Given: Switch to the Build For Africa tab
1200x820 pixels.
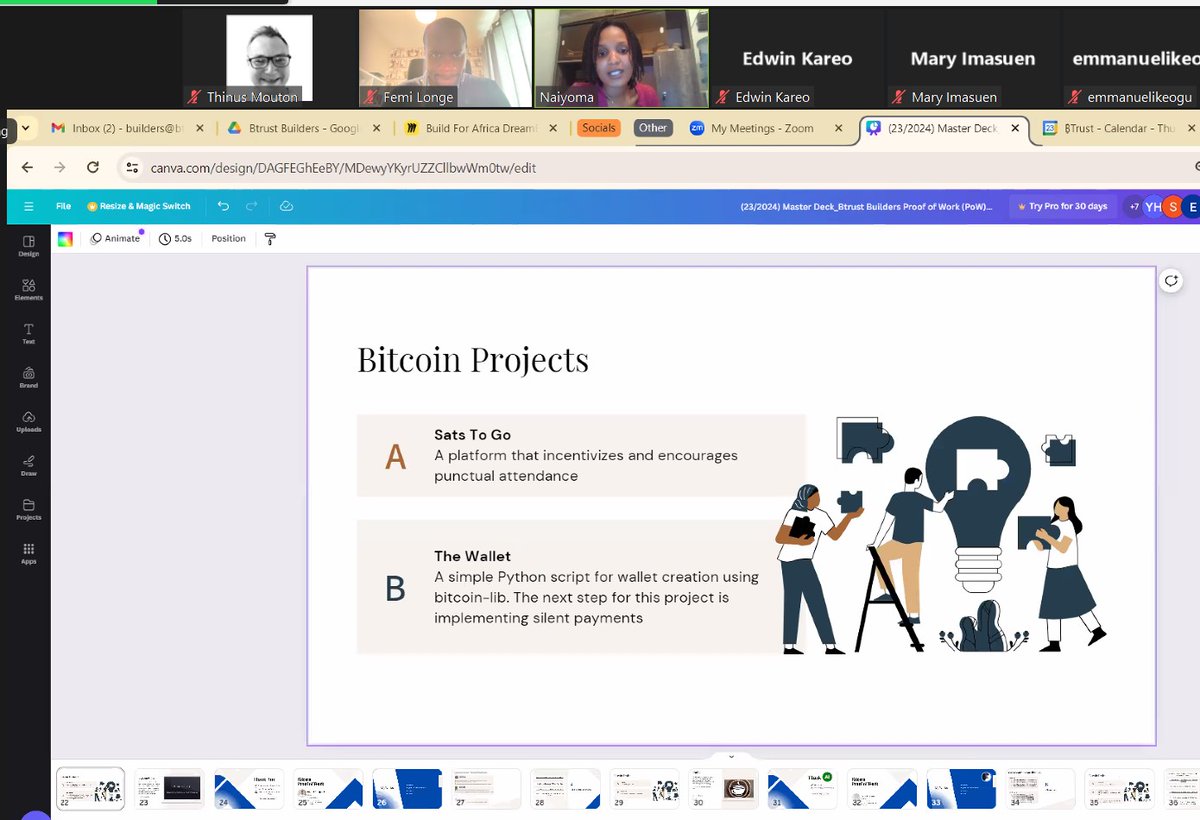Looking at the screenshot, I should click(480, 128).
